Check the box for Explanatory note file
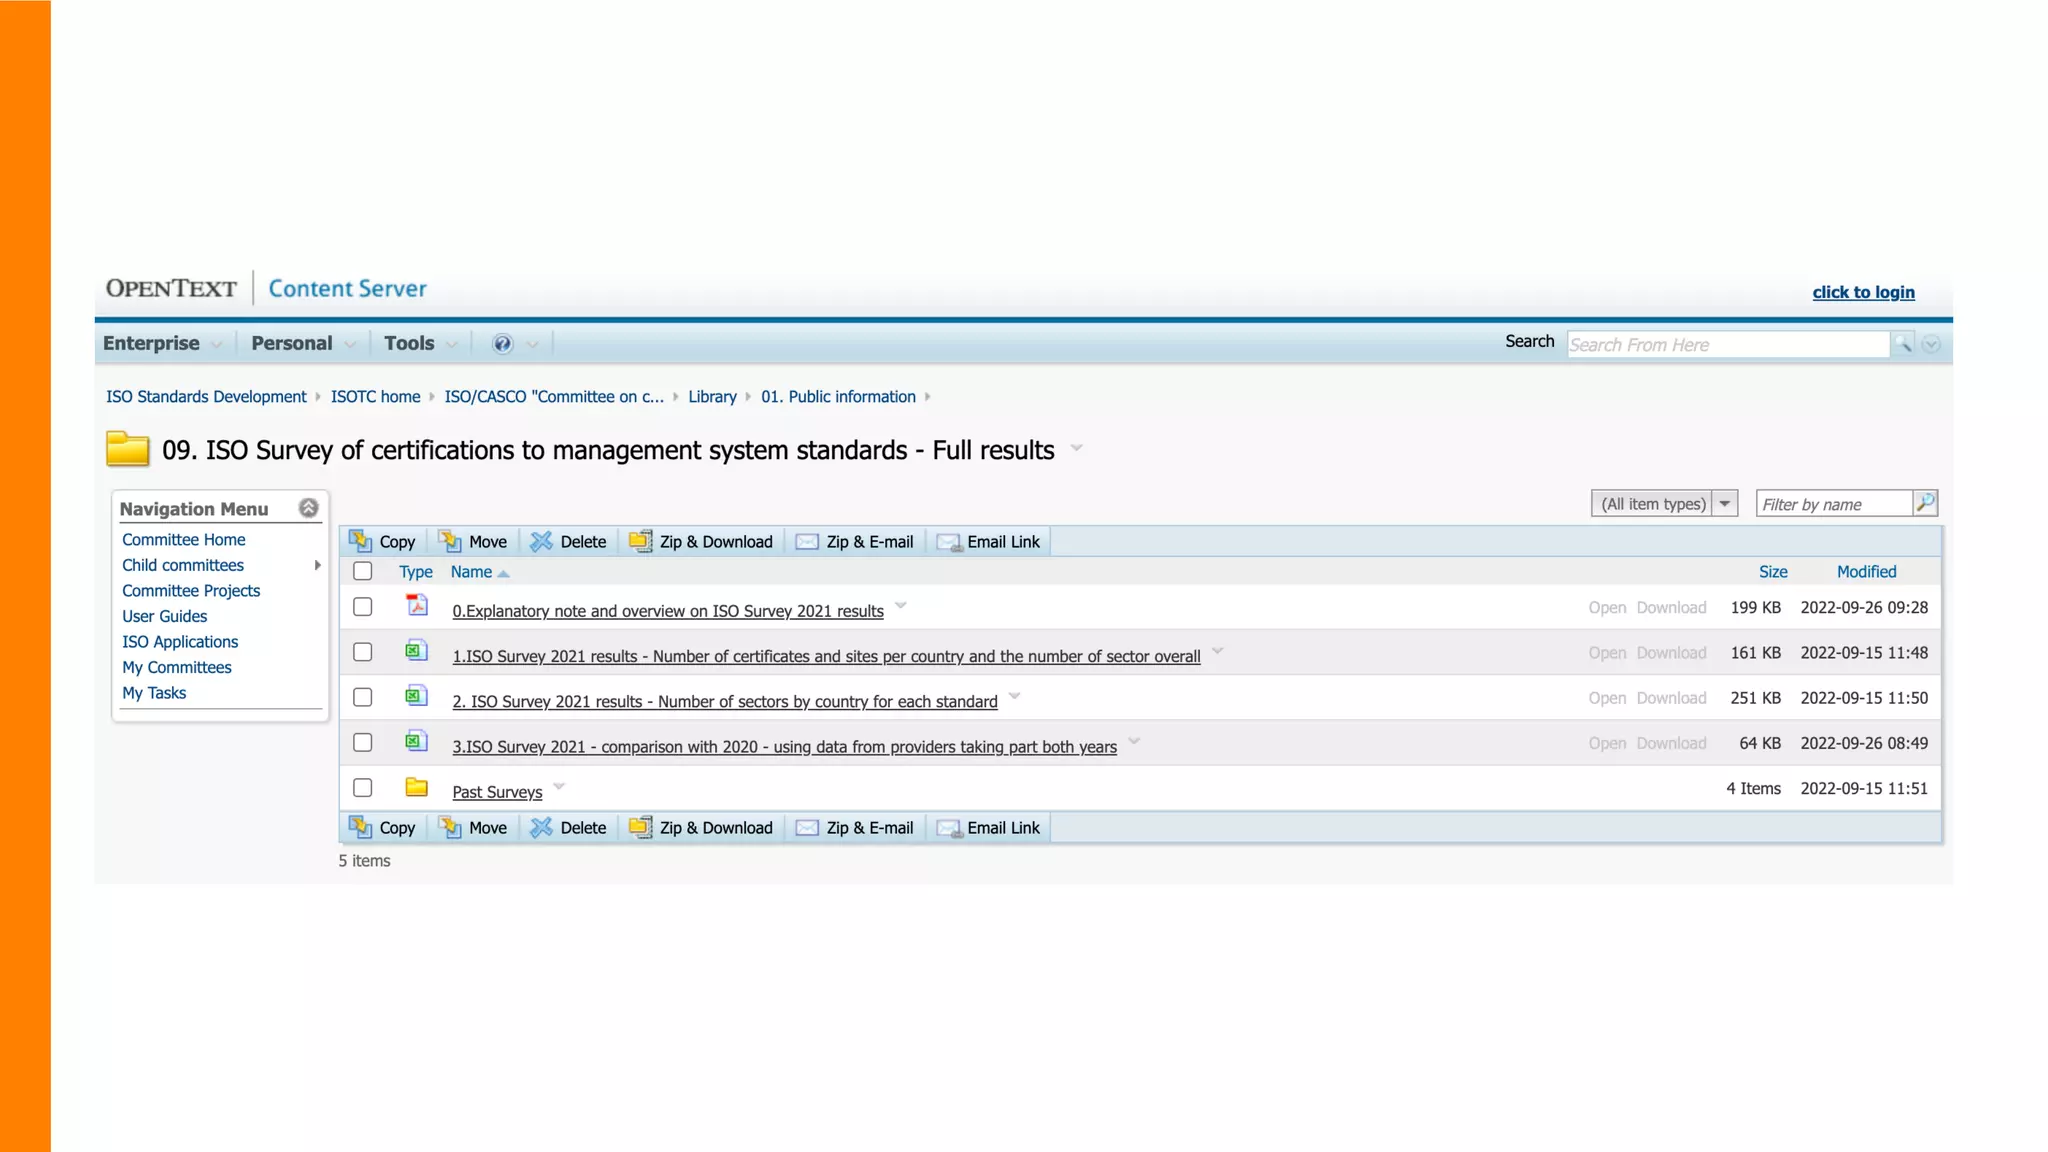This screenshot has width=2048, height=1152. click(363, 607)
